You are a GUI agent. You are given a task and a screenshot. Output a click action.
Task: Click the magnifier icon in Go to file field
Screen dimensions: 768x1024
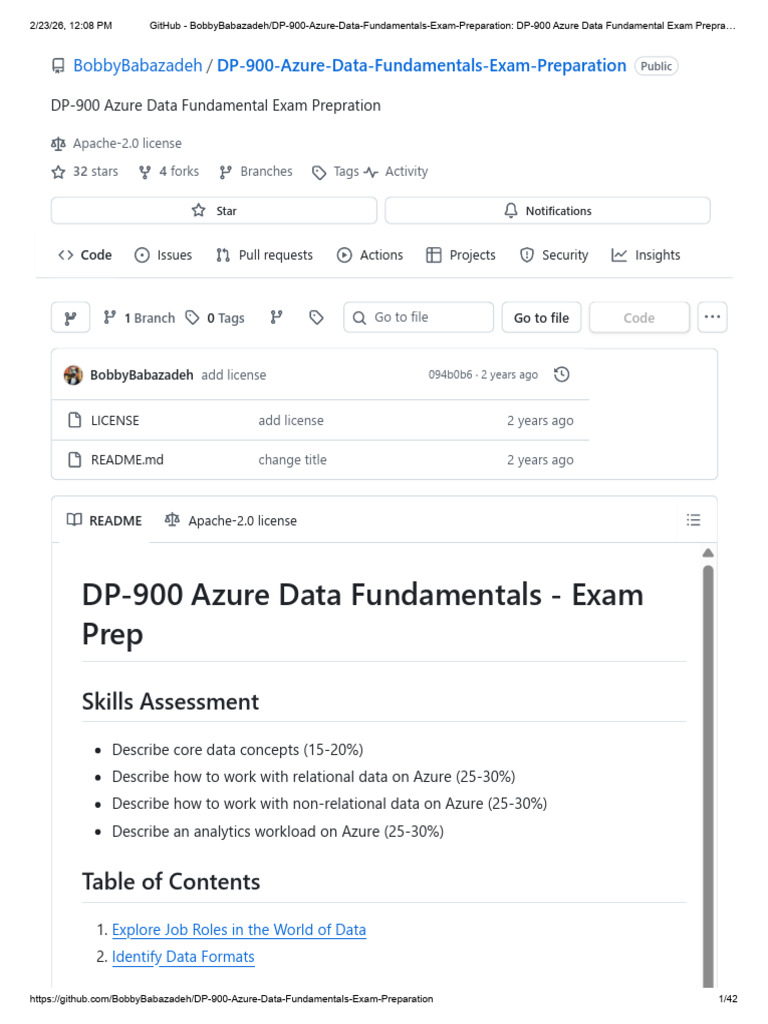tap(359, 318)
